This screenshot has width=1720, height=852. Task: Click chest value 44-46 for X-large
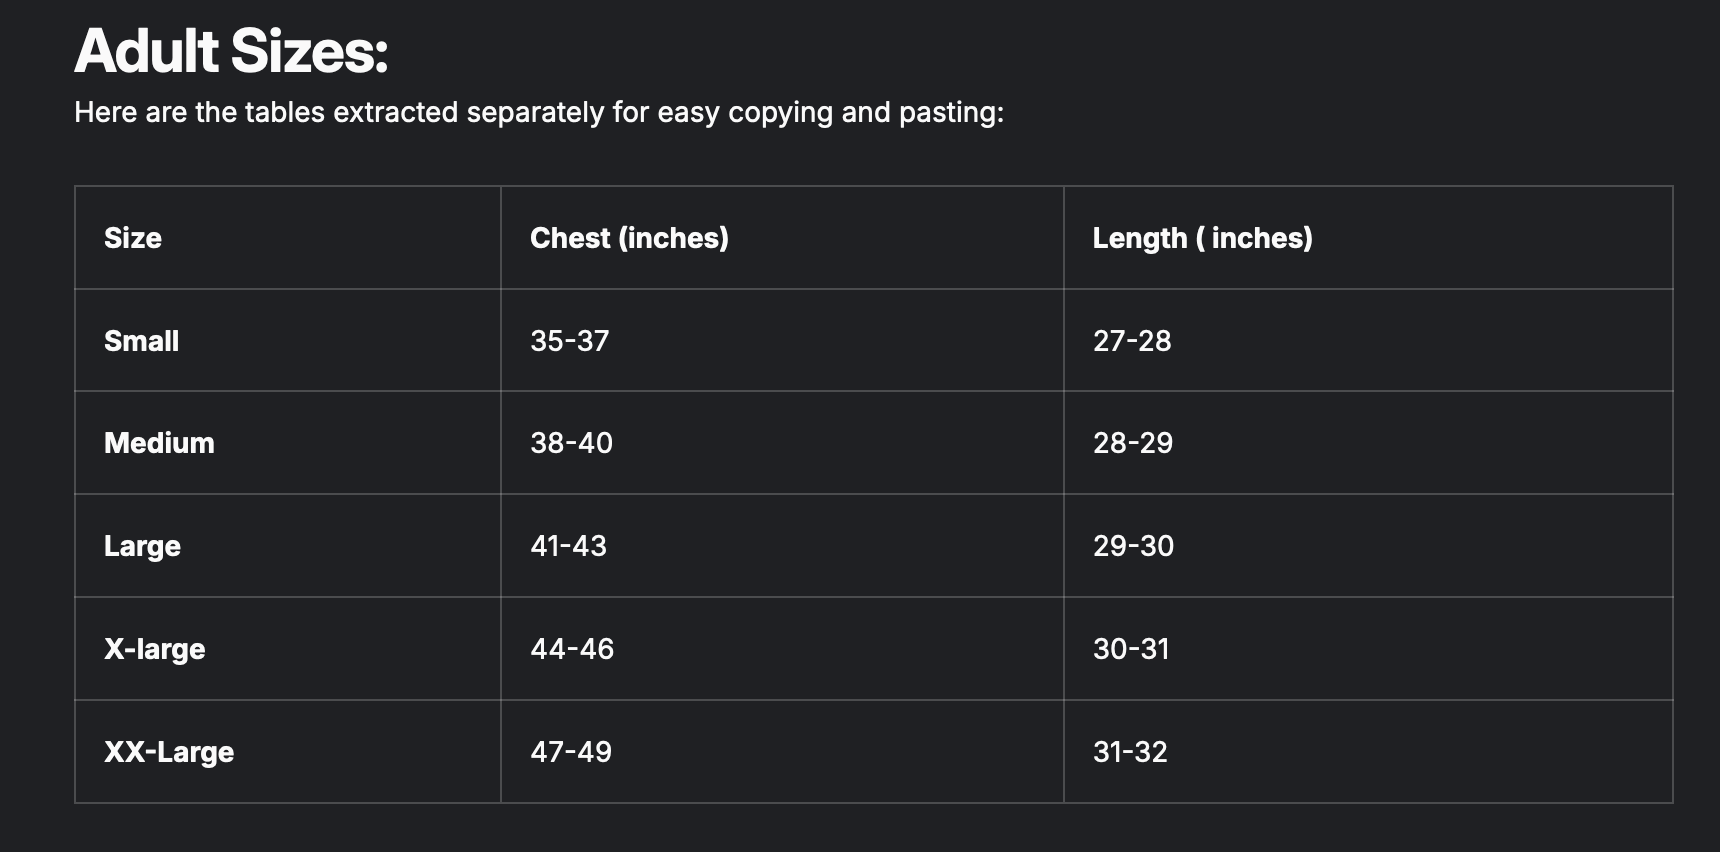pyautogui.click(x=572, y=649)
